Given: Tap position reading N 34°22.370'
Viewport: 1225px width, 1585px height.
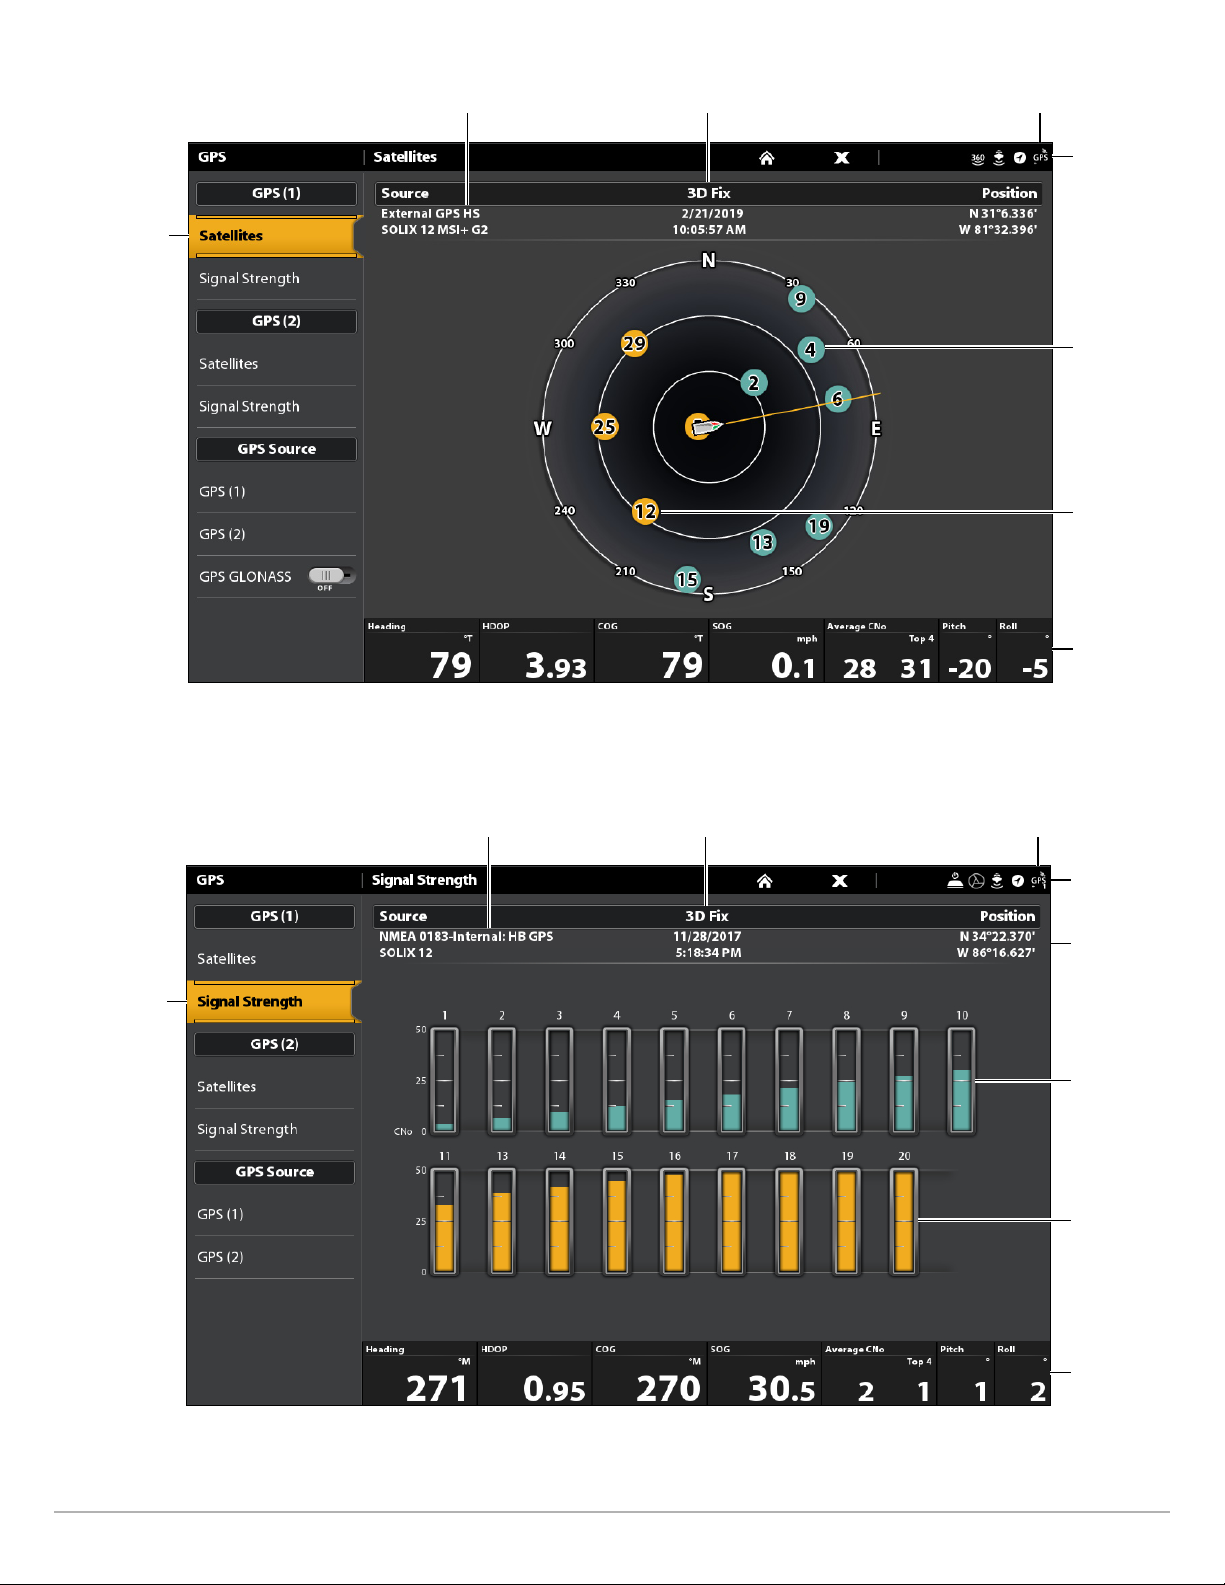Looking at the screenshot, I should (997, 937).
